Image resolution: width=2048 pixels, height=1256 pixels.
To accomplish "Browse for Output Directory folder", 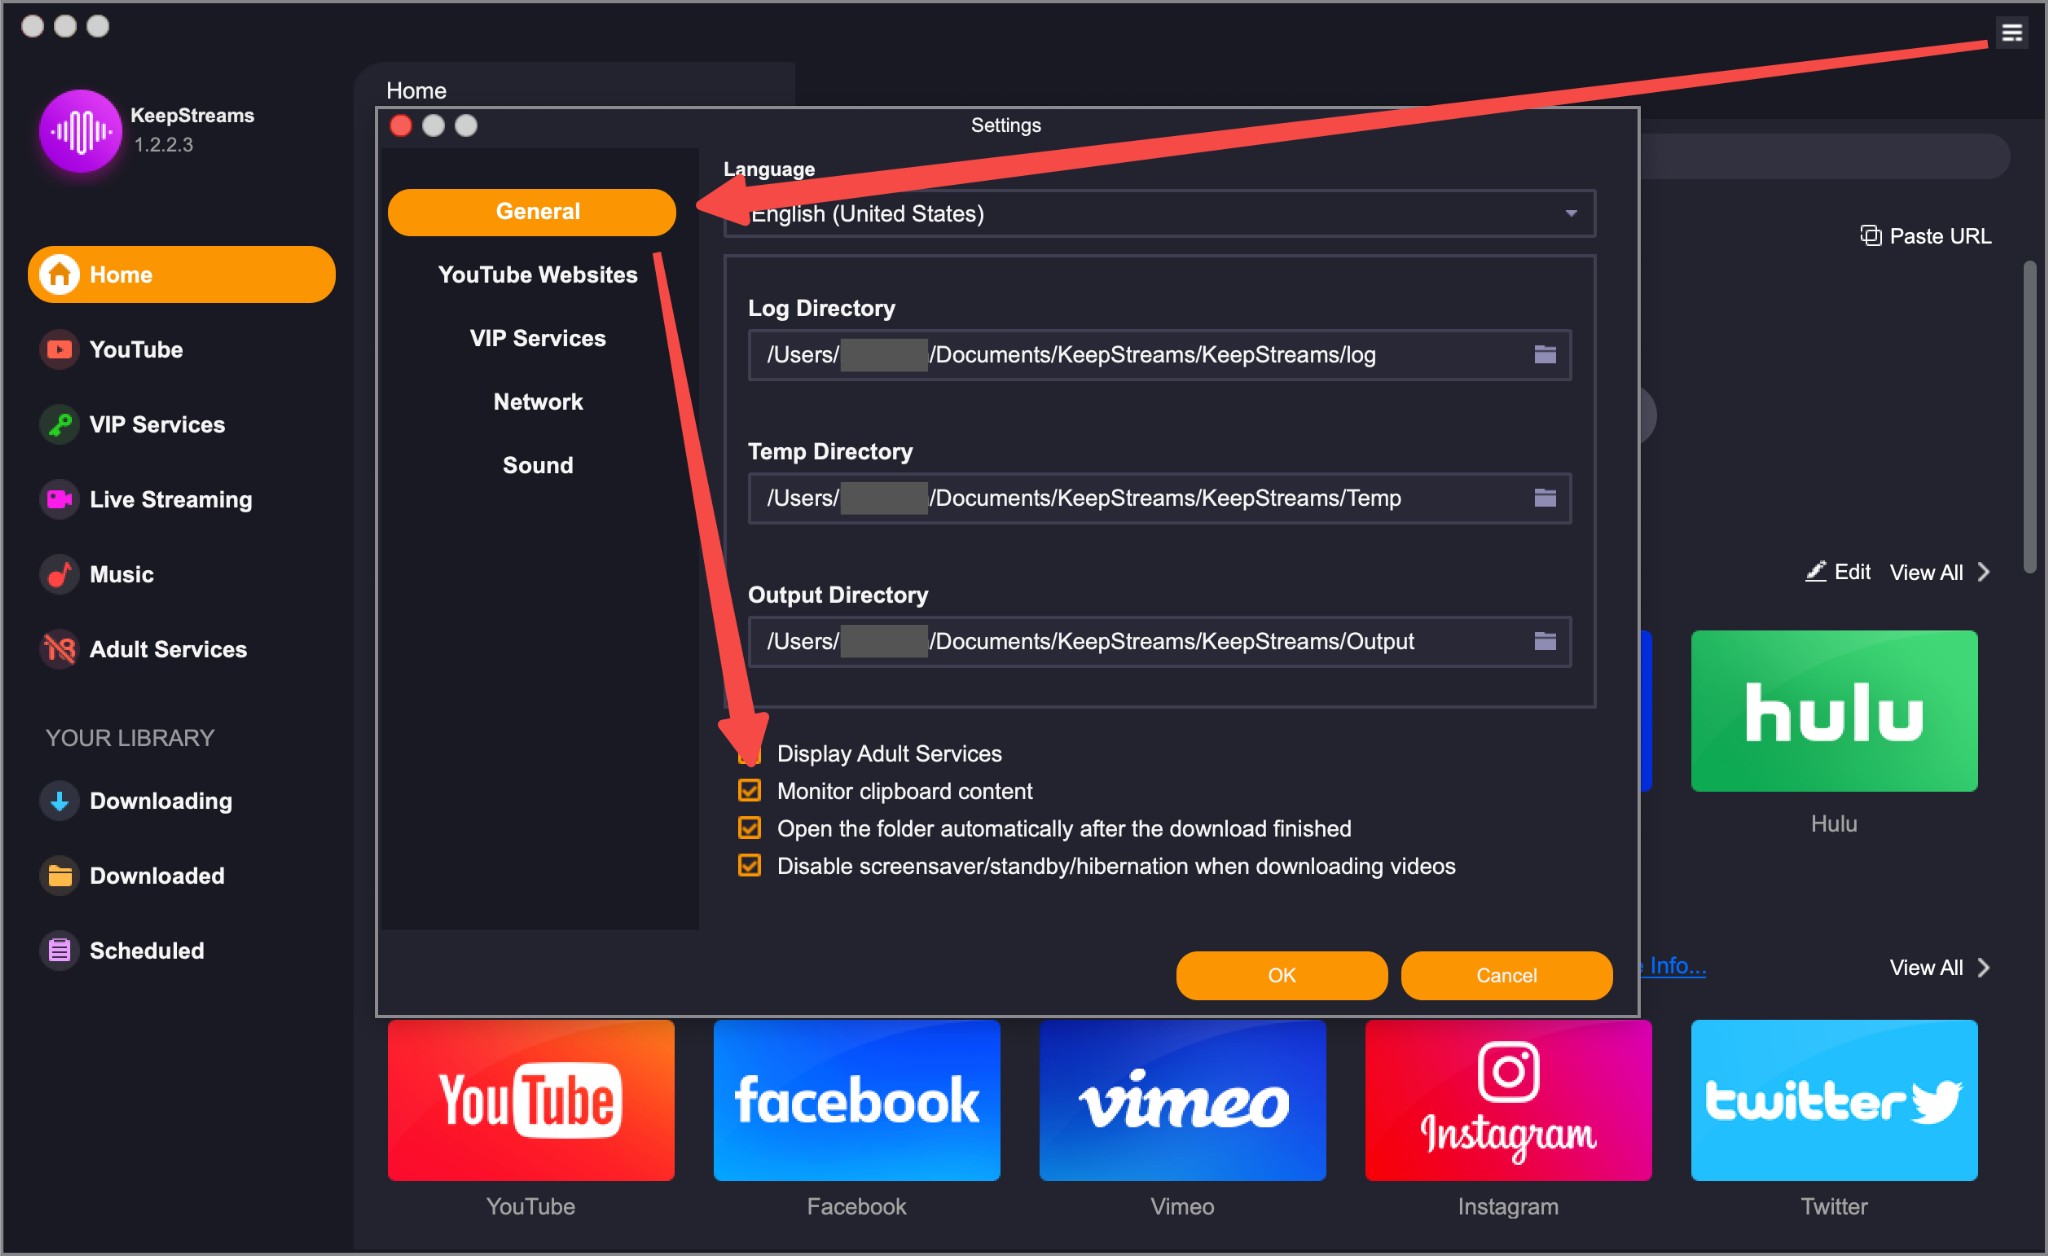I will (x=1545, y=641).
